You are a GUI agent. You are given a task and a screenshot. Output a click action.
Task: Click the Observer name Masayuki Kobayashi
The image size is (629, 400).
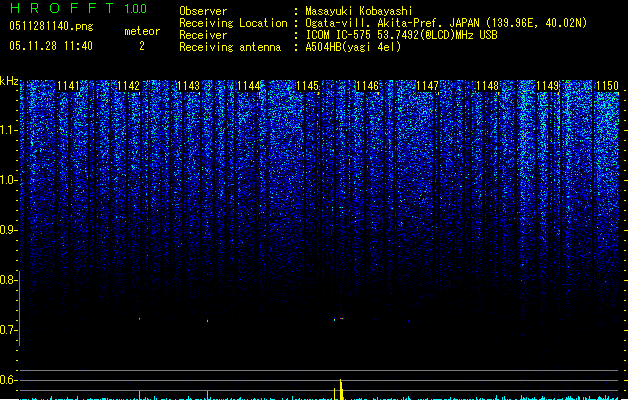pyautogui.click(x=359, y=11)
